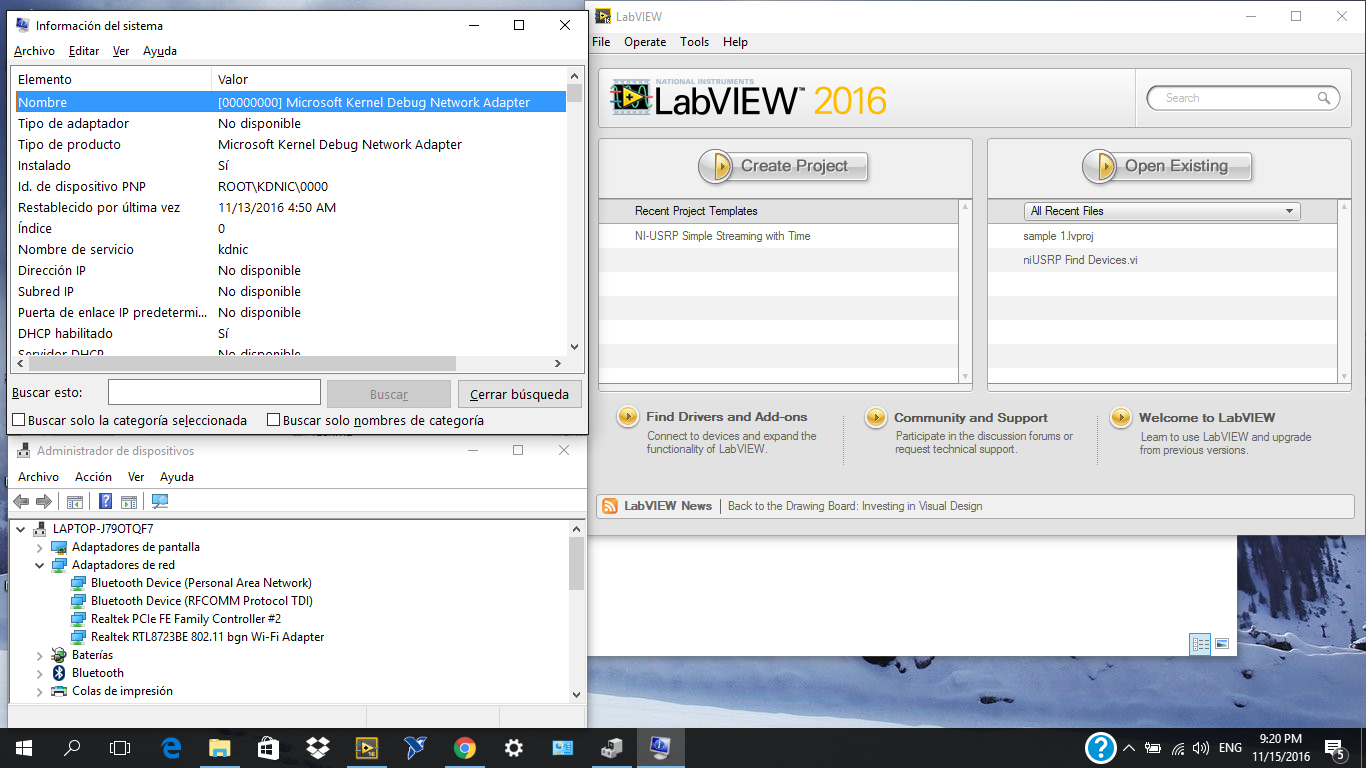Click the Back arrow in Administrador de dispositivos
Viewport: 1366px width, 768px height.
click(21, 502)
